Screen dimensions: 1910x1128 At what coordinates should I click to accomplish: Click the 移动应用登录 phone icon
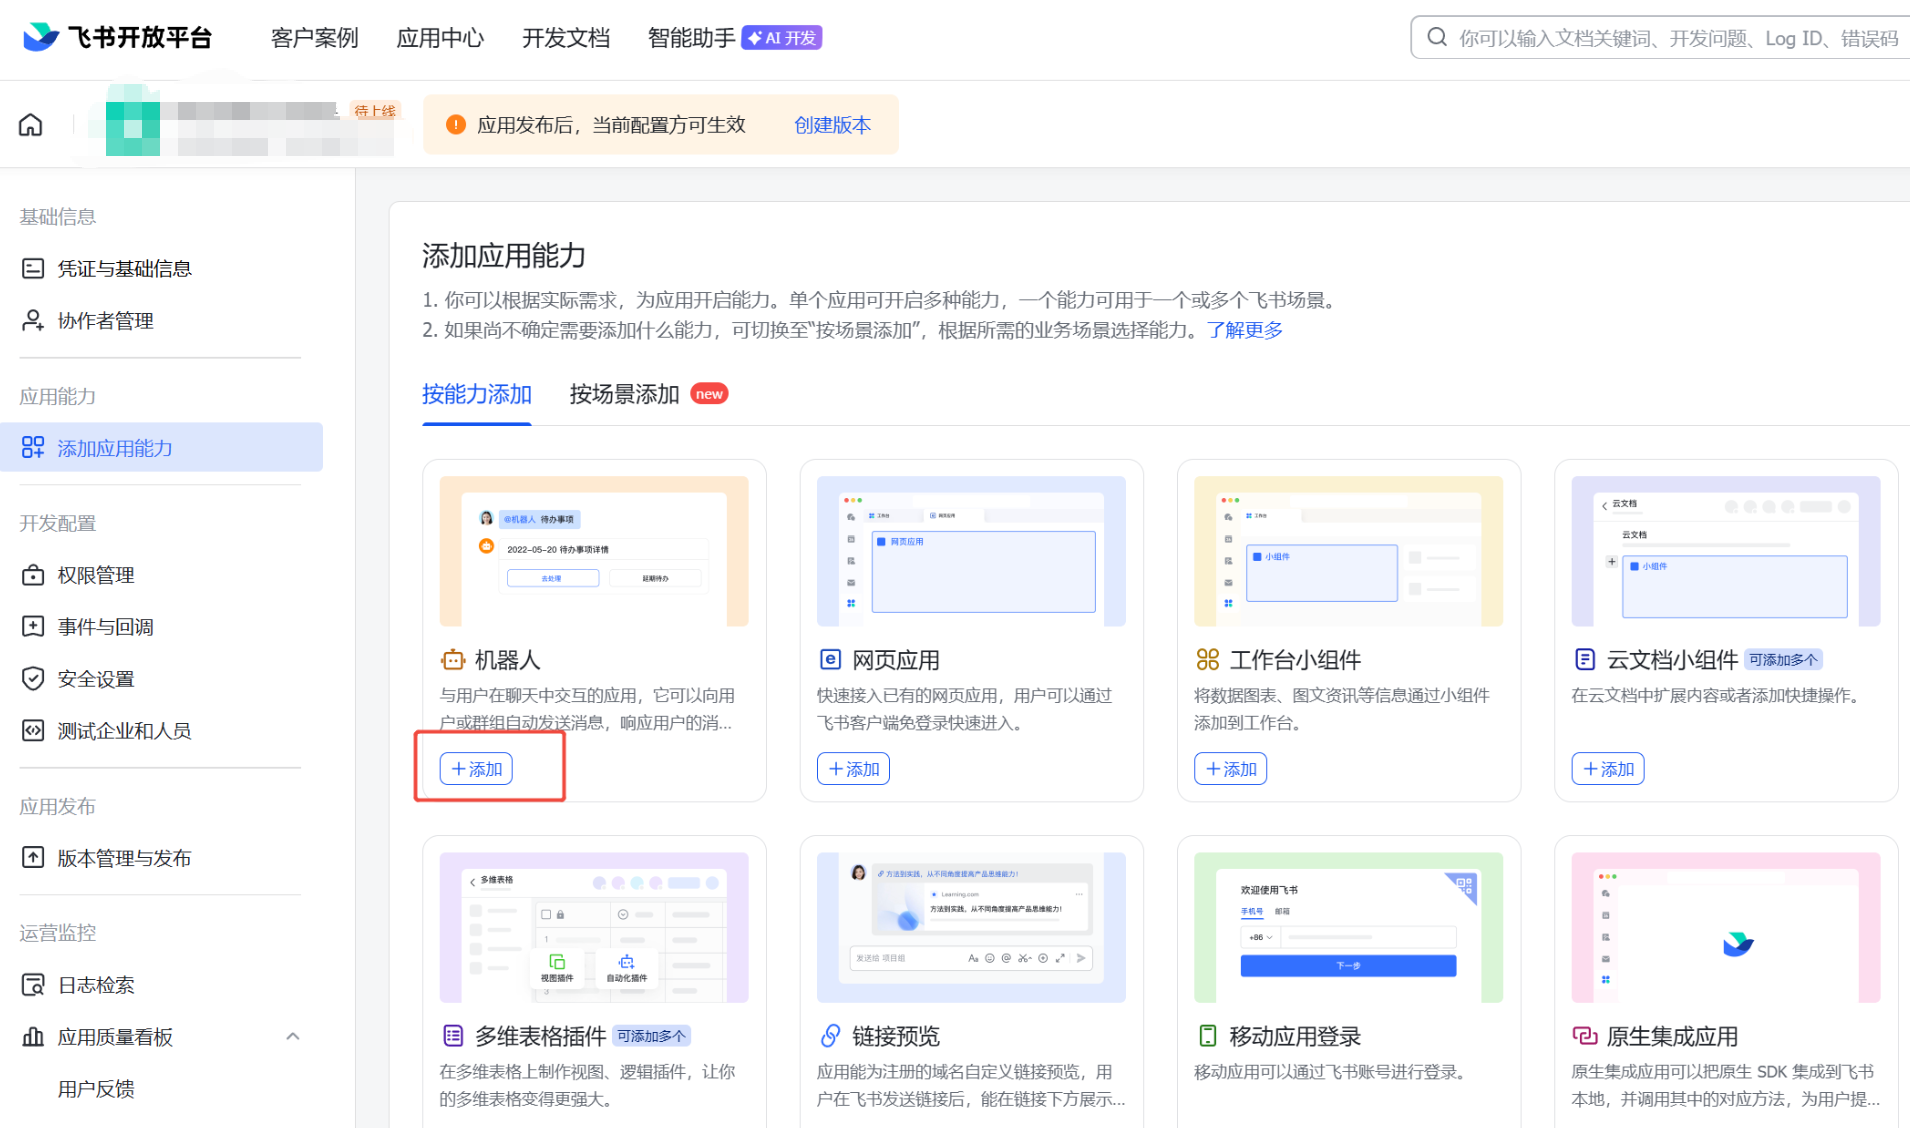[1207, 1036]
